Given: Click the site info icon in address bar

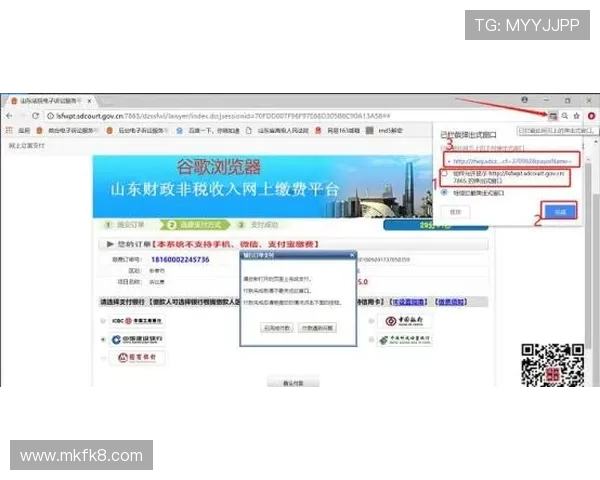Looking at the screenshot, I should coord(51,116).
